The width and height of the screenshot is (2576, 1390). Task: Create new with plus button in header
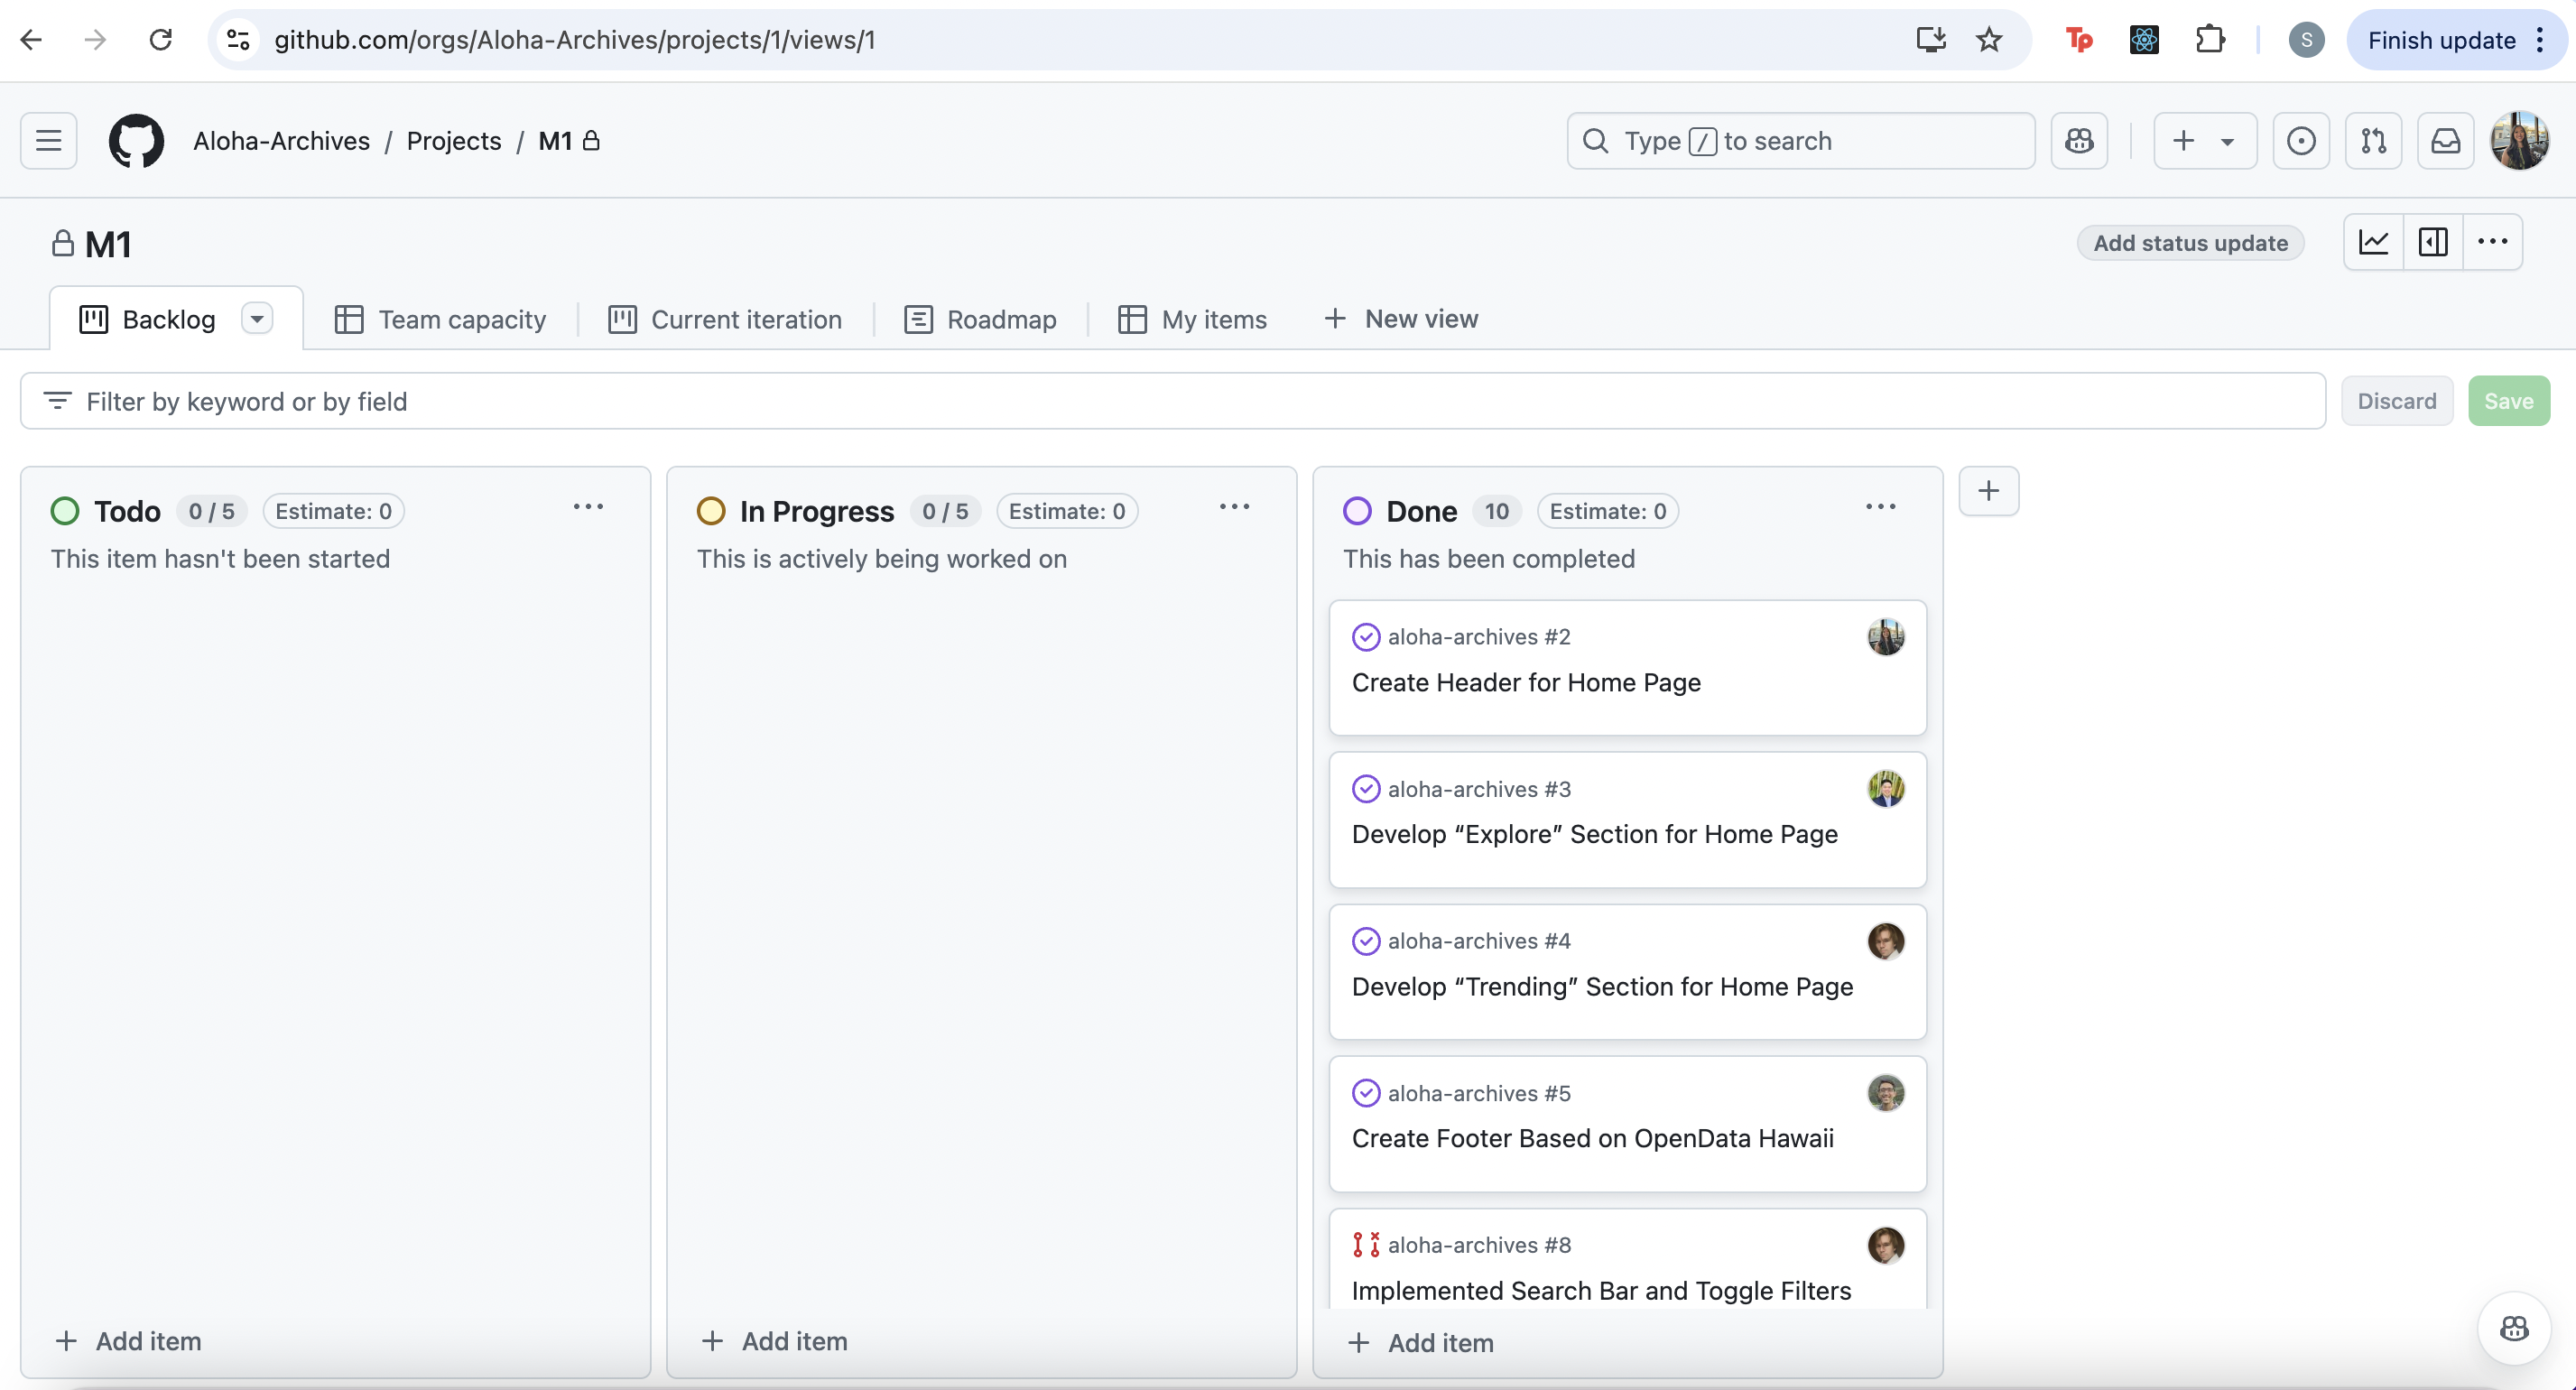pos(2204,141)
